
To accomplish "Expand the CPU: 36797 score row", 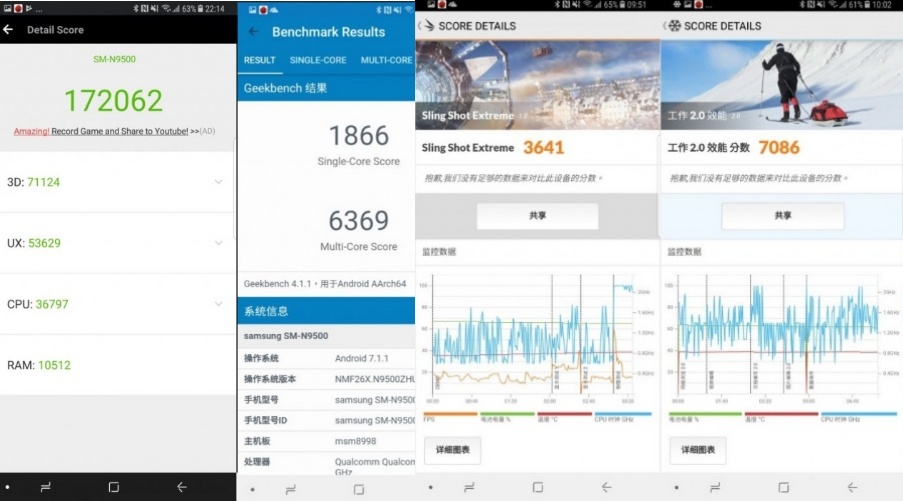I will (117, 304).
